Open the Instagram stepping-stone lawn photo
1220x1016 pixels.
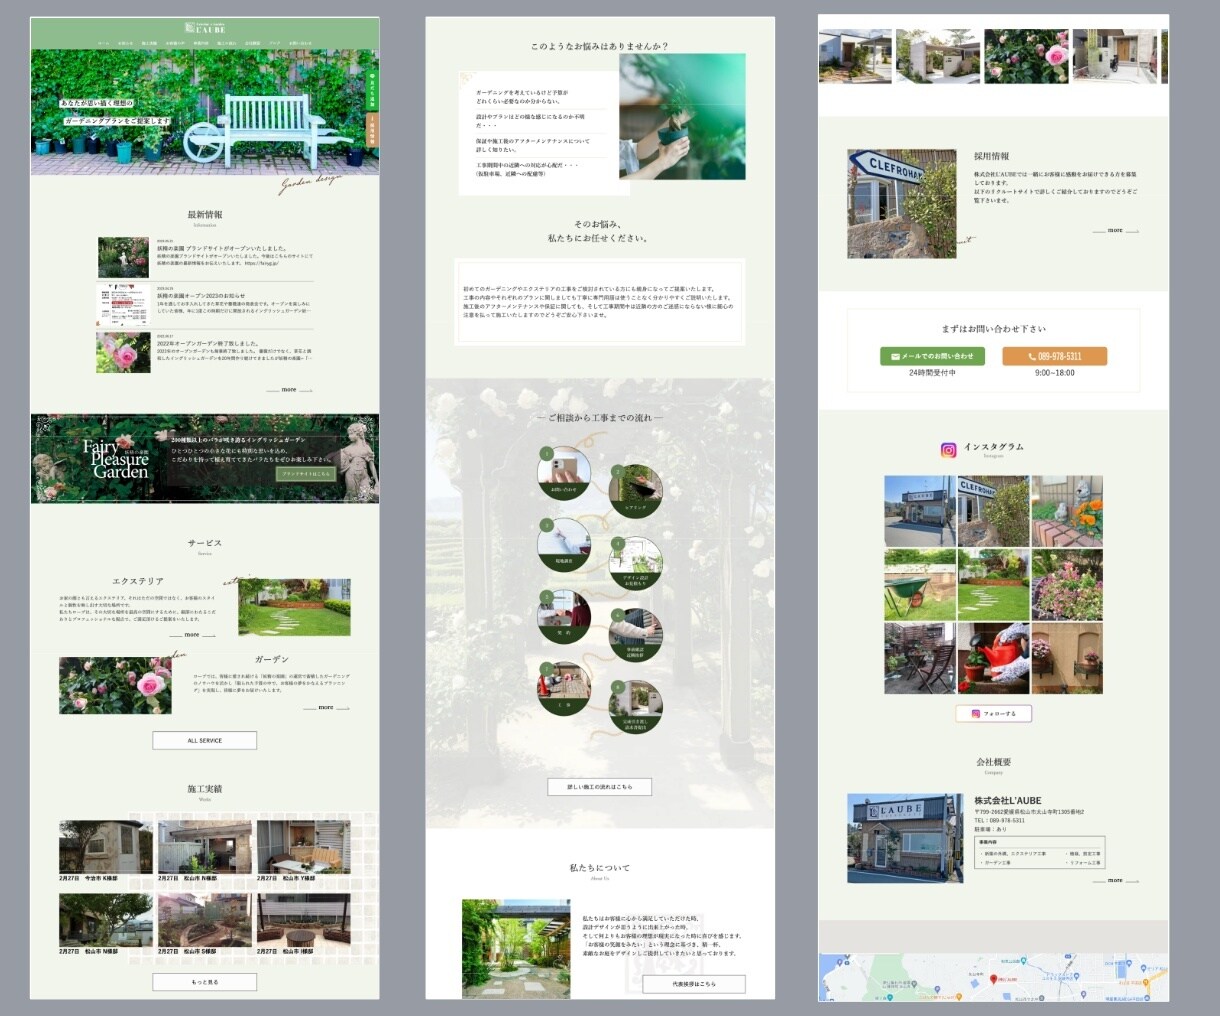[993, 584]
